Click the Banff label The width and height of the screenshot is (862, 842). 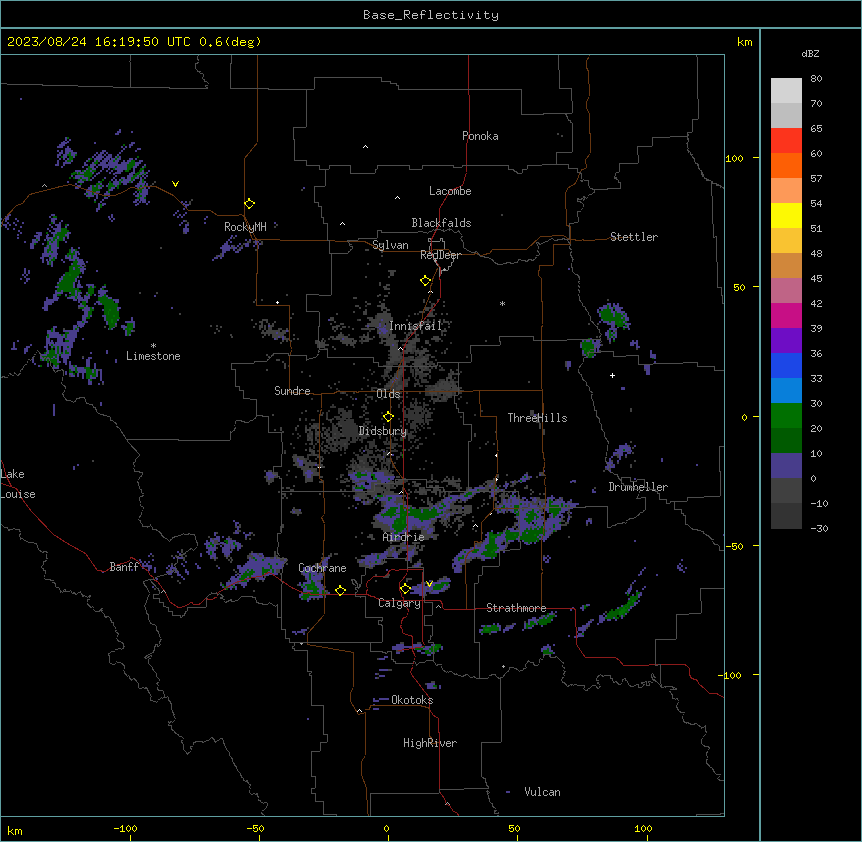pos(124,567)
